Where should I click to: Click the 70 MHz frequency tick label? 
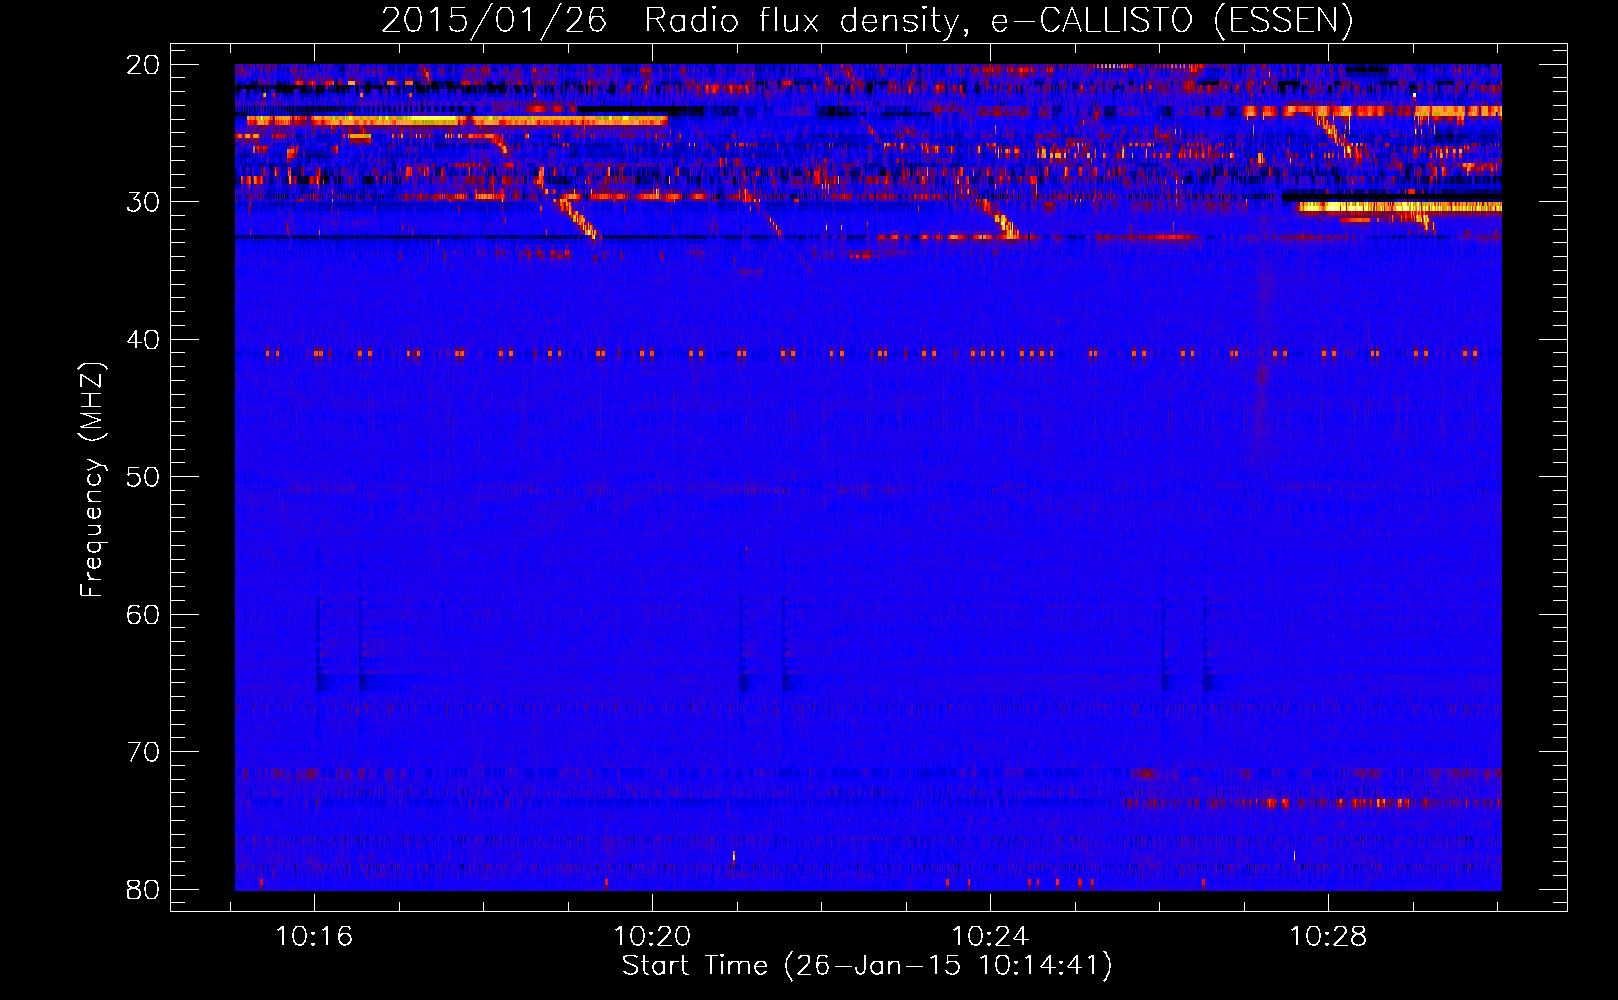click(x=143, y=752)
